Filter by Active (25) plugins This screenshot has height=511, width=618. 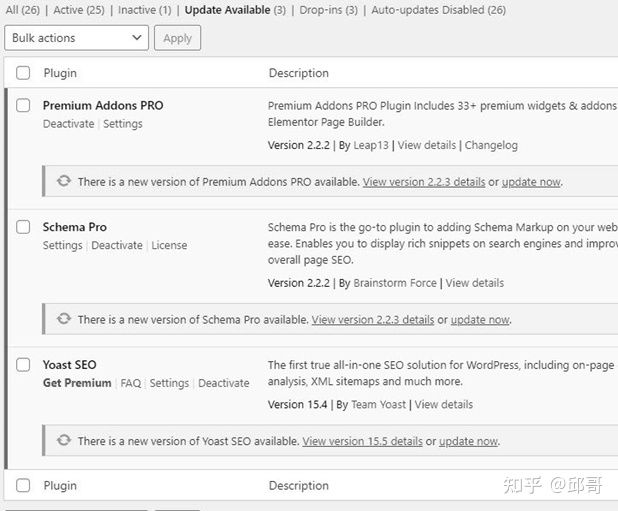click(x=79, y=10)
